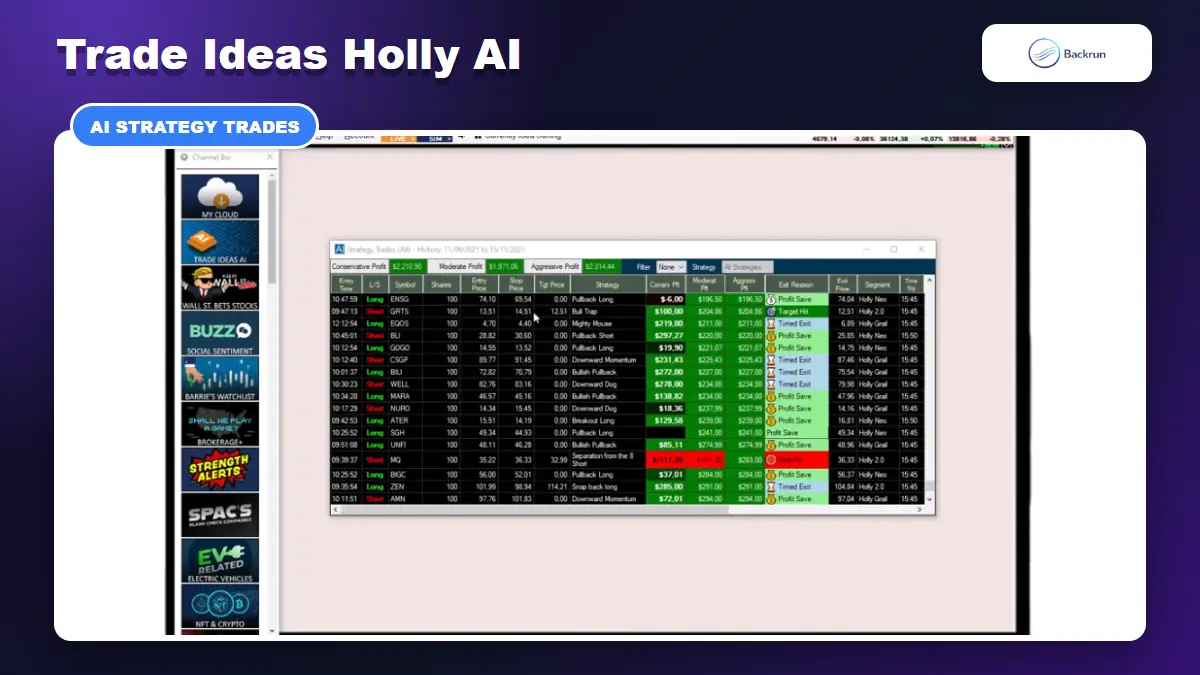This screenshot has height=675, width=1200.
Task: Sort by the Entry Price column header
Action: pos(479,284)
